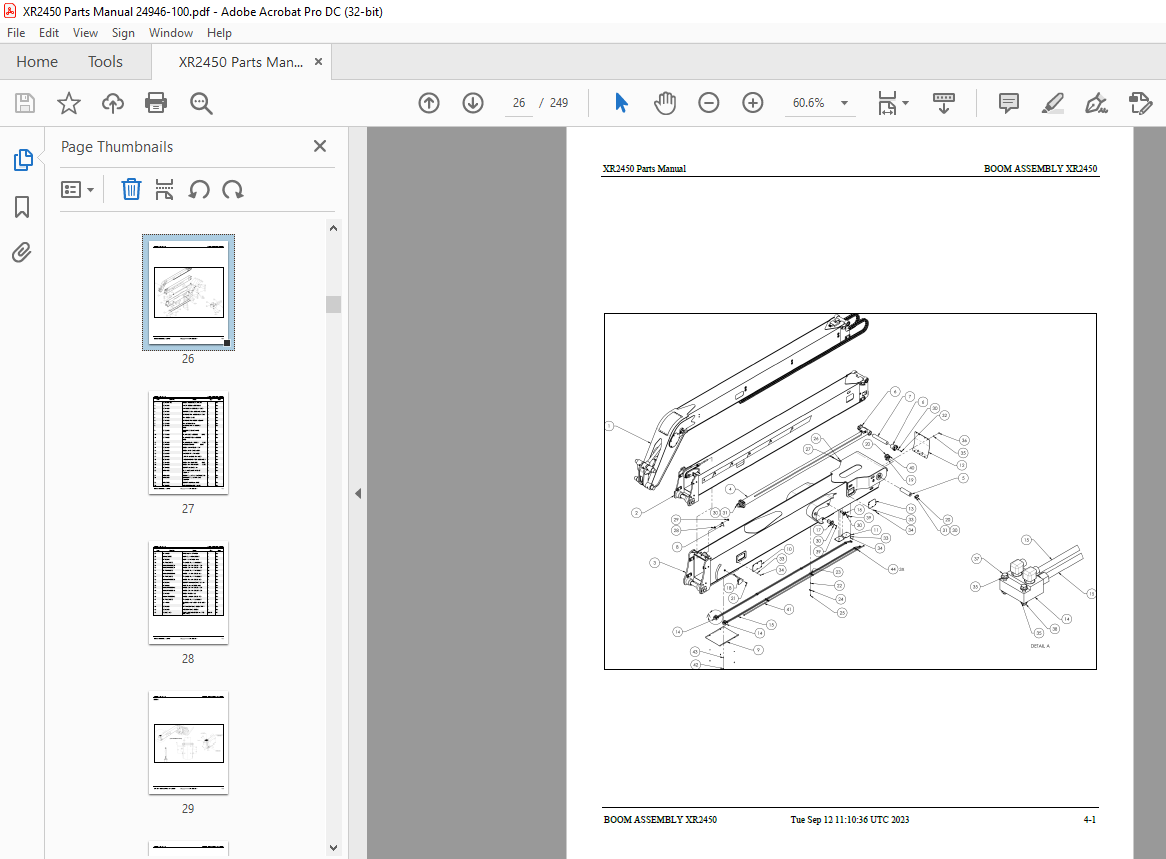Open the thumbnail options menu dropdown
The height and width of the screenshot is (859, 1166).
[77, 190]
